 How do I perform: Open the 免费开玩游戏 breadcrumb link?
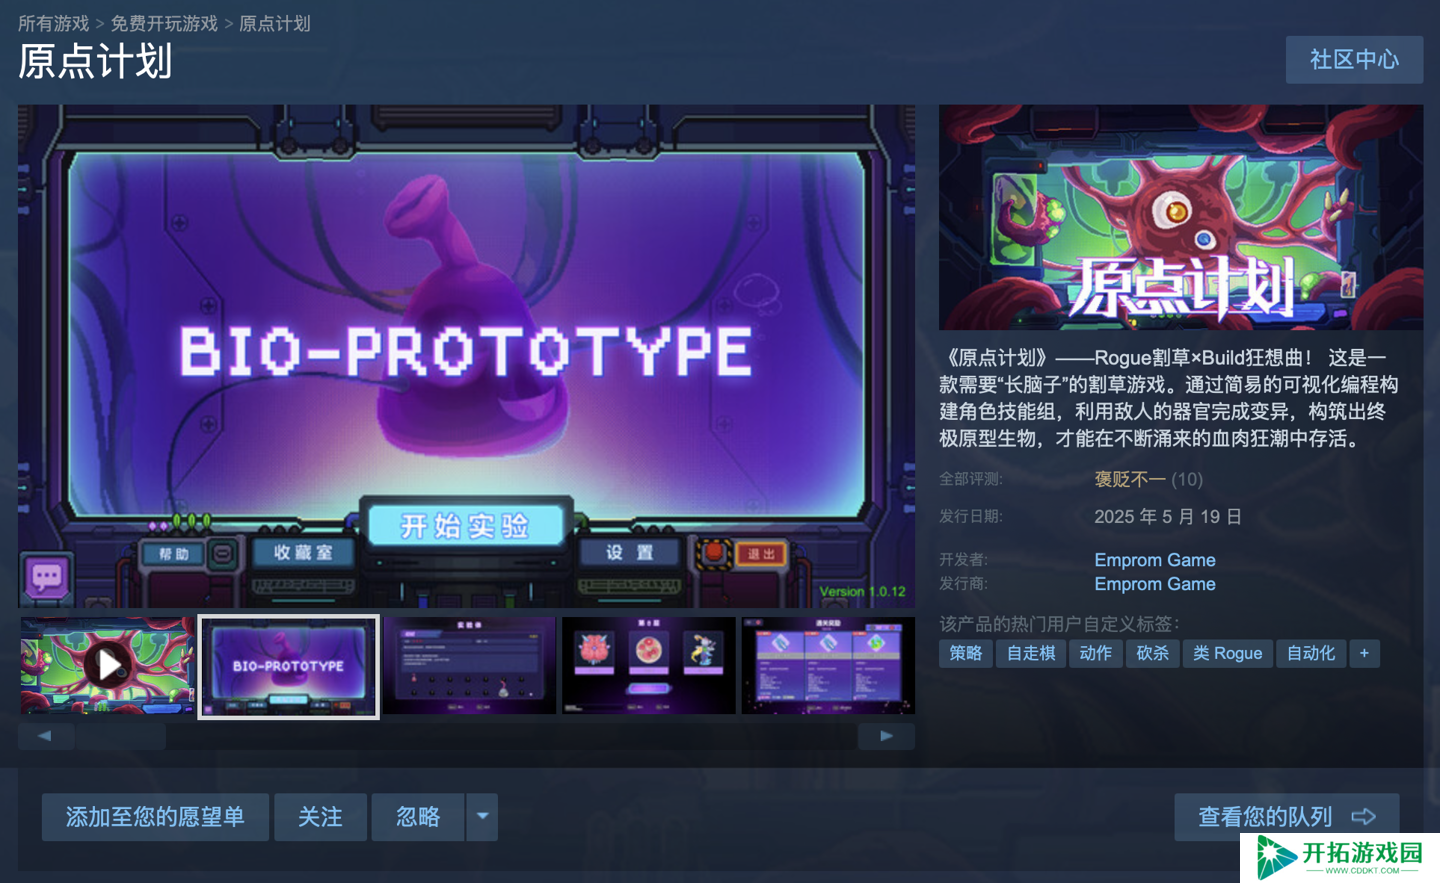click(x=164, y=23)
